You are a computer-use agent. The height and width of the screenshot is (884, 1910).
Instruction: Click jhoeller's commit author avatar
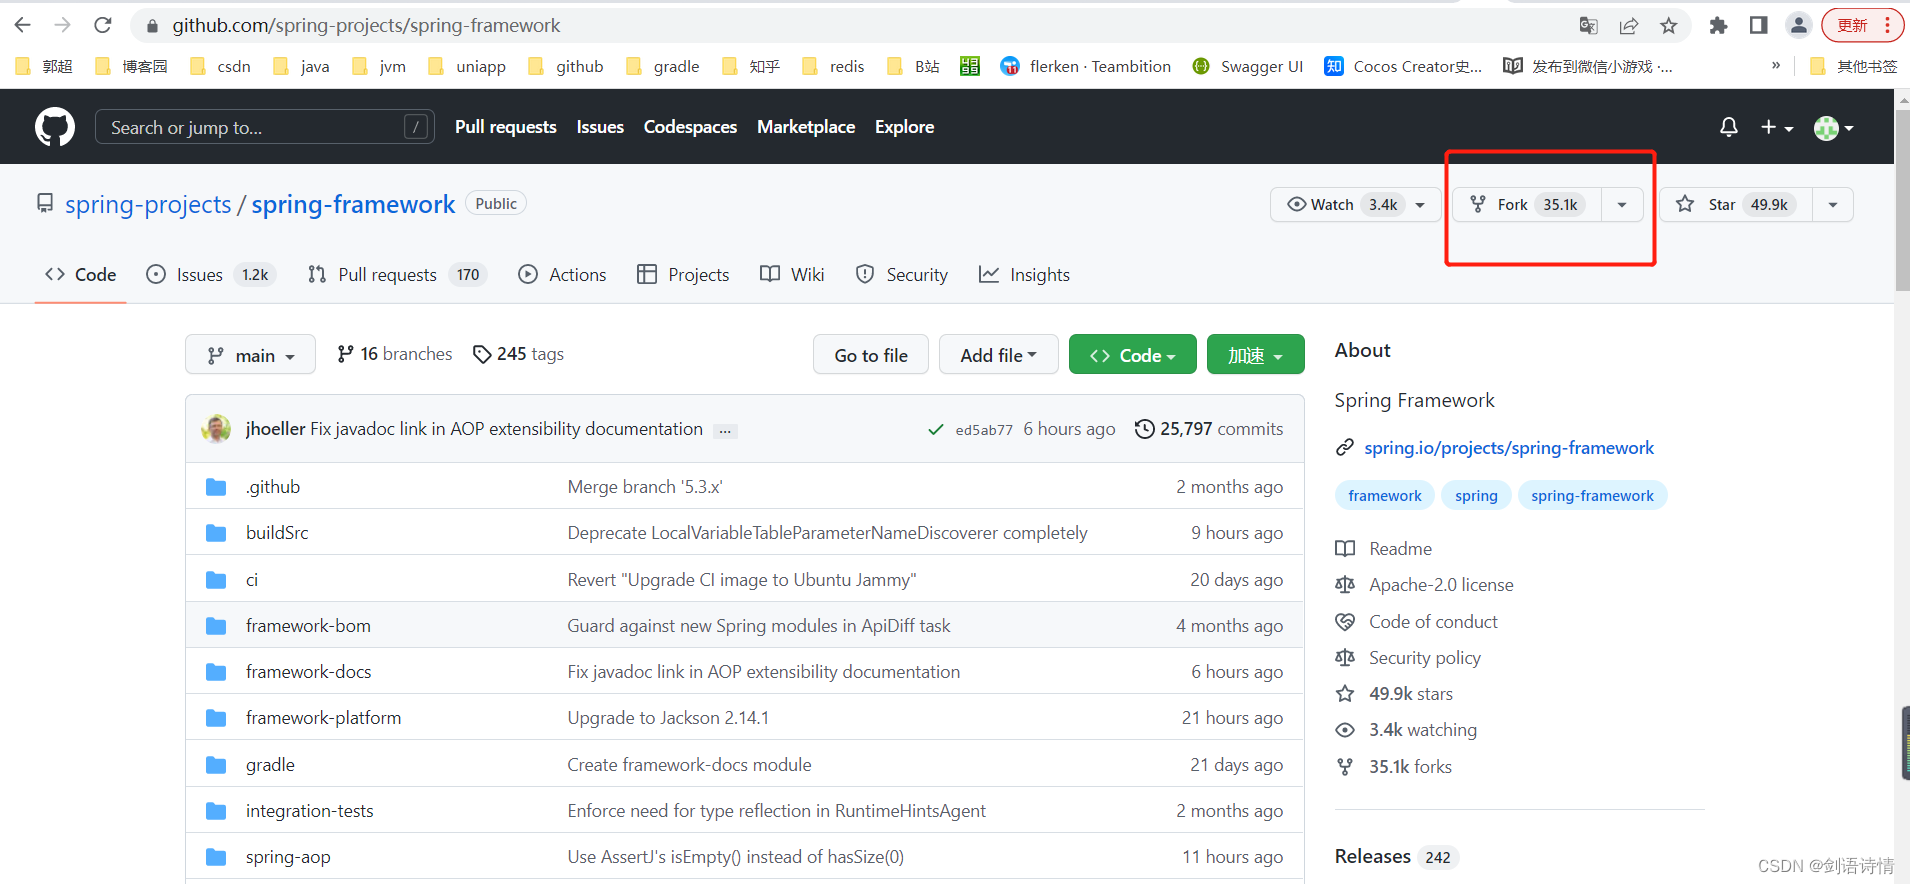pyautogui.click(x=216, y=429)
